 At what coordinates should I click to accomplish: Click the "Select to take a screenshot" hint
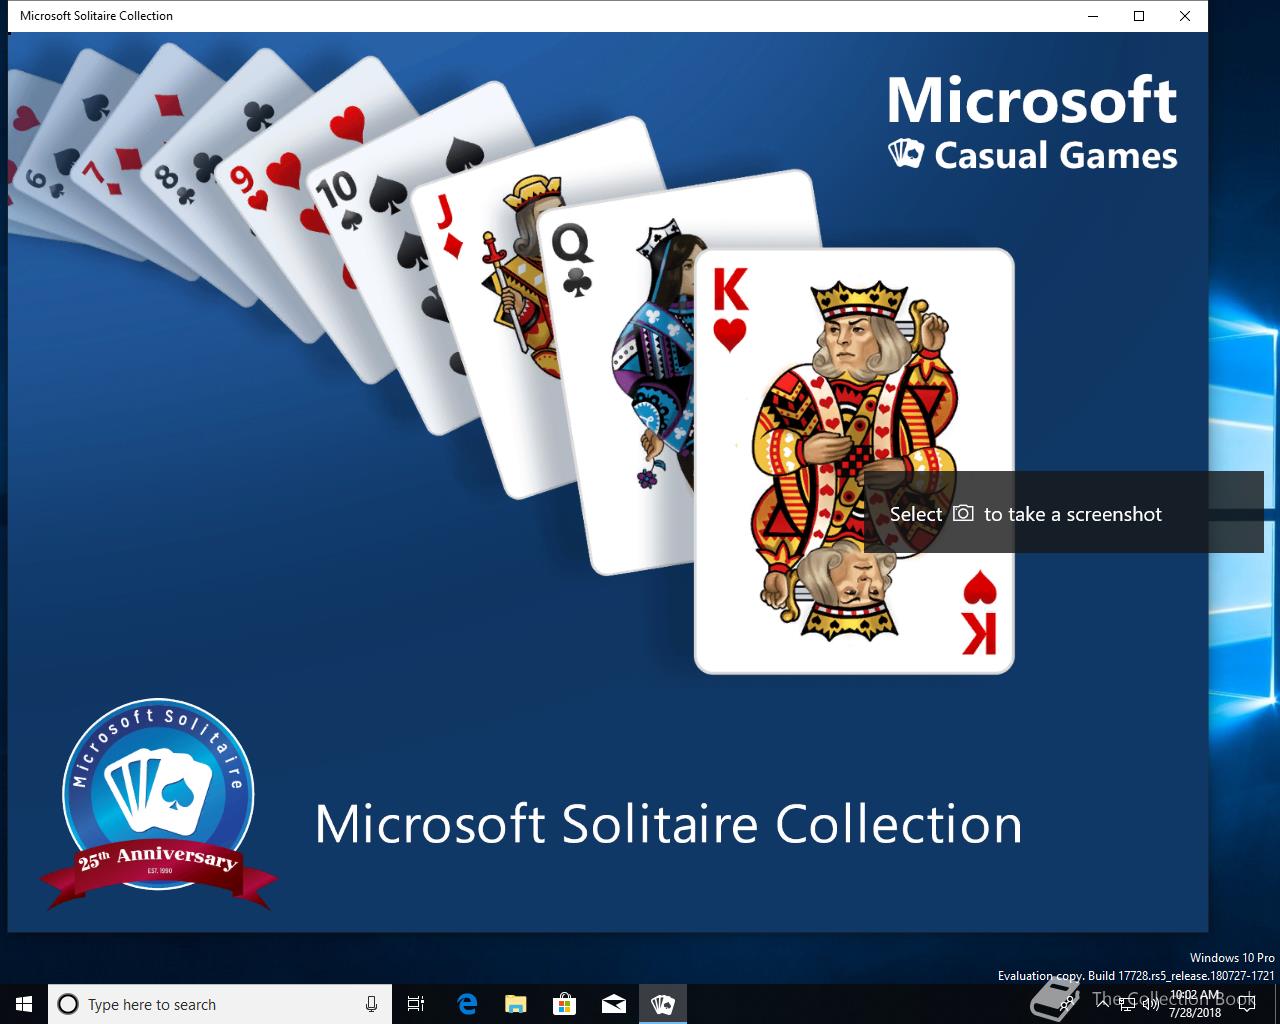pos(1064,512)
